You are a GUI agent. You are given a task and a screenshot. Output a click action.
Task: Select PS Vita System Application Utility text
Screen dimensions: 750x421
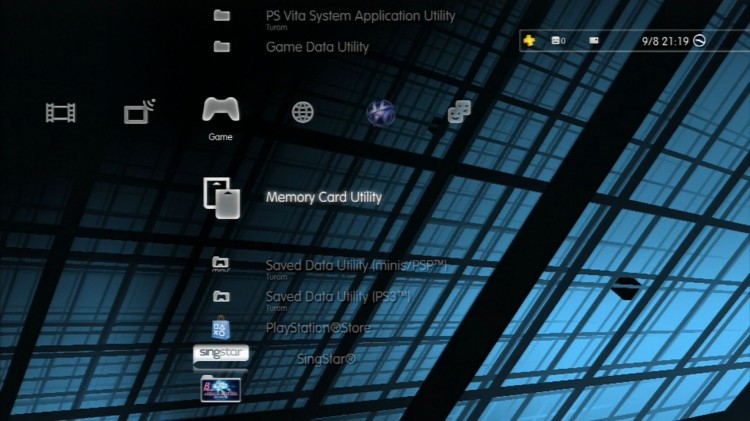360,16
